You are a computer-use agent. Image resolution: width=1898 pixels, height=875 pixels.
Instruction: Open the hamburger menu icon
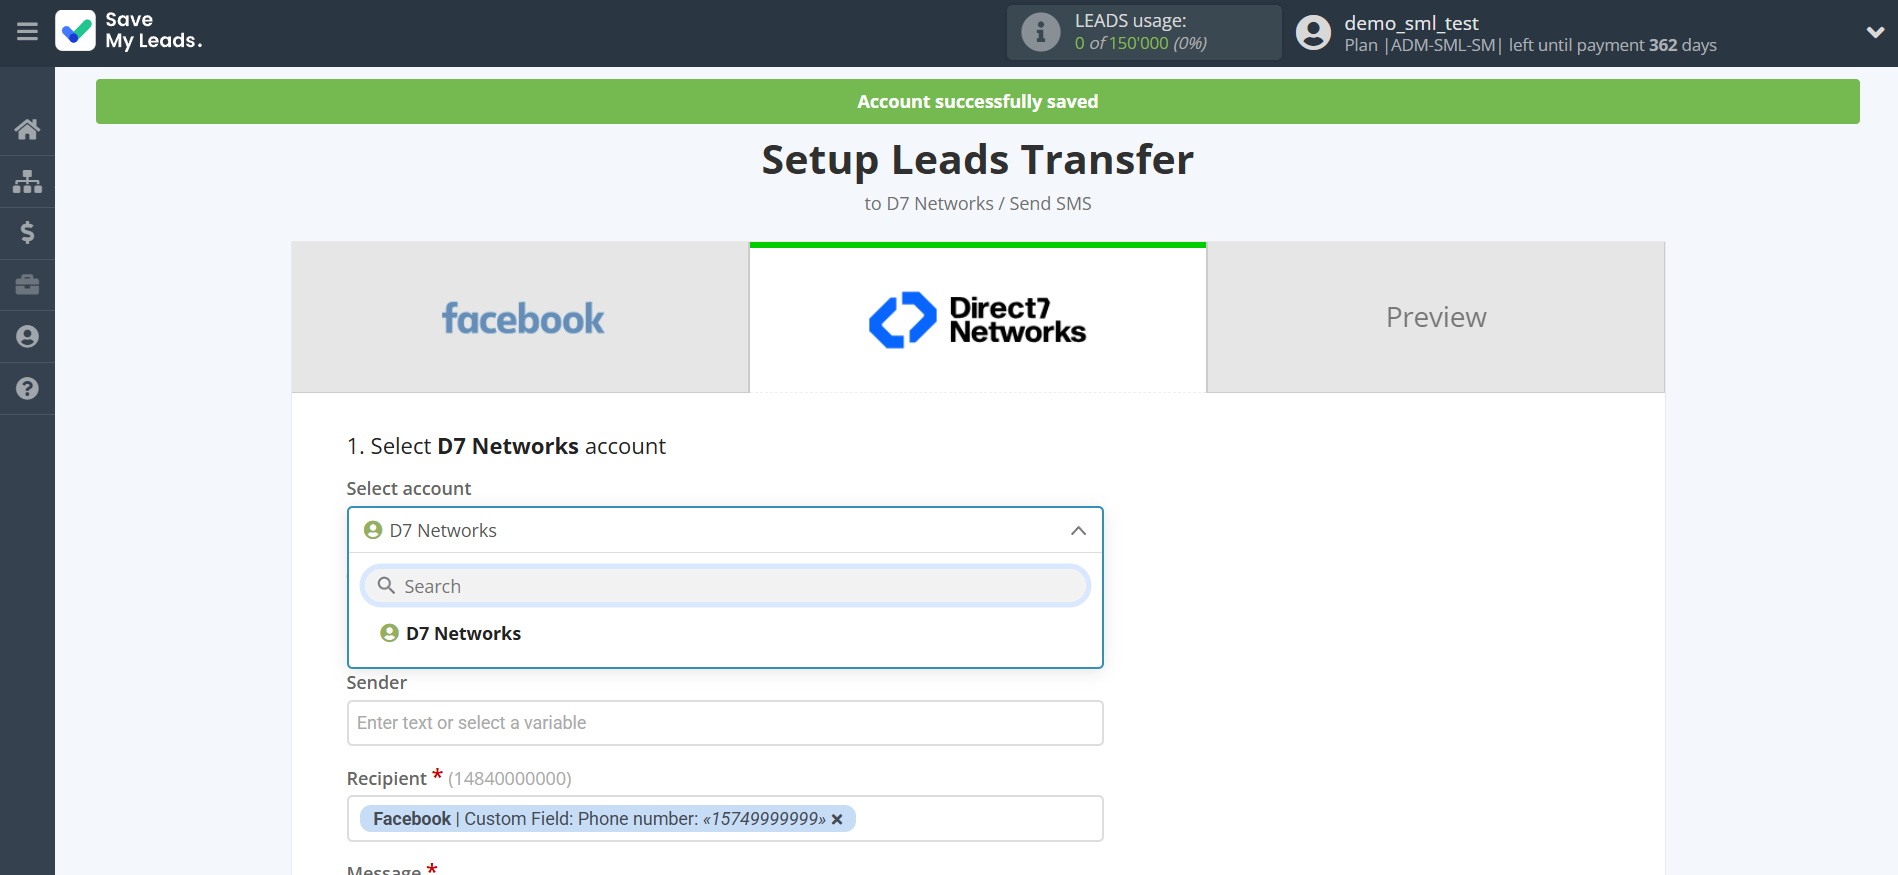(27, 32)
